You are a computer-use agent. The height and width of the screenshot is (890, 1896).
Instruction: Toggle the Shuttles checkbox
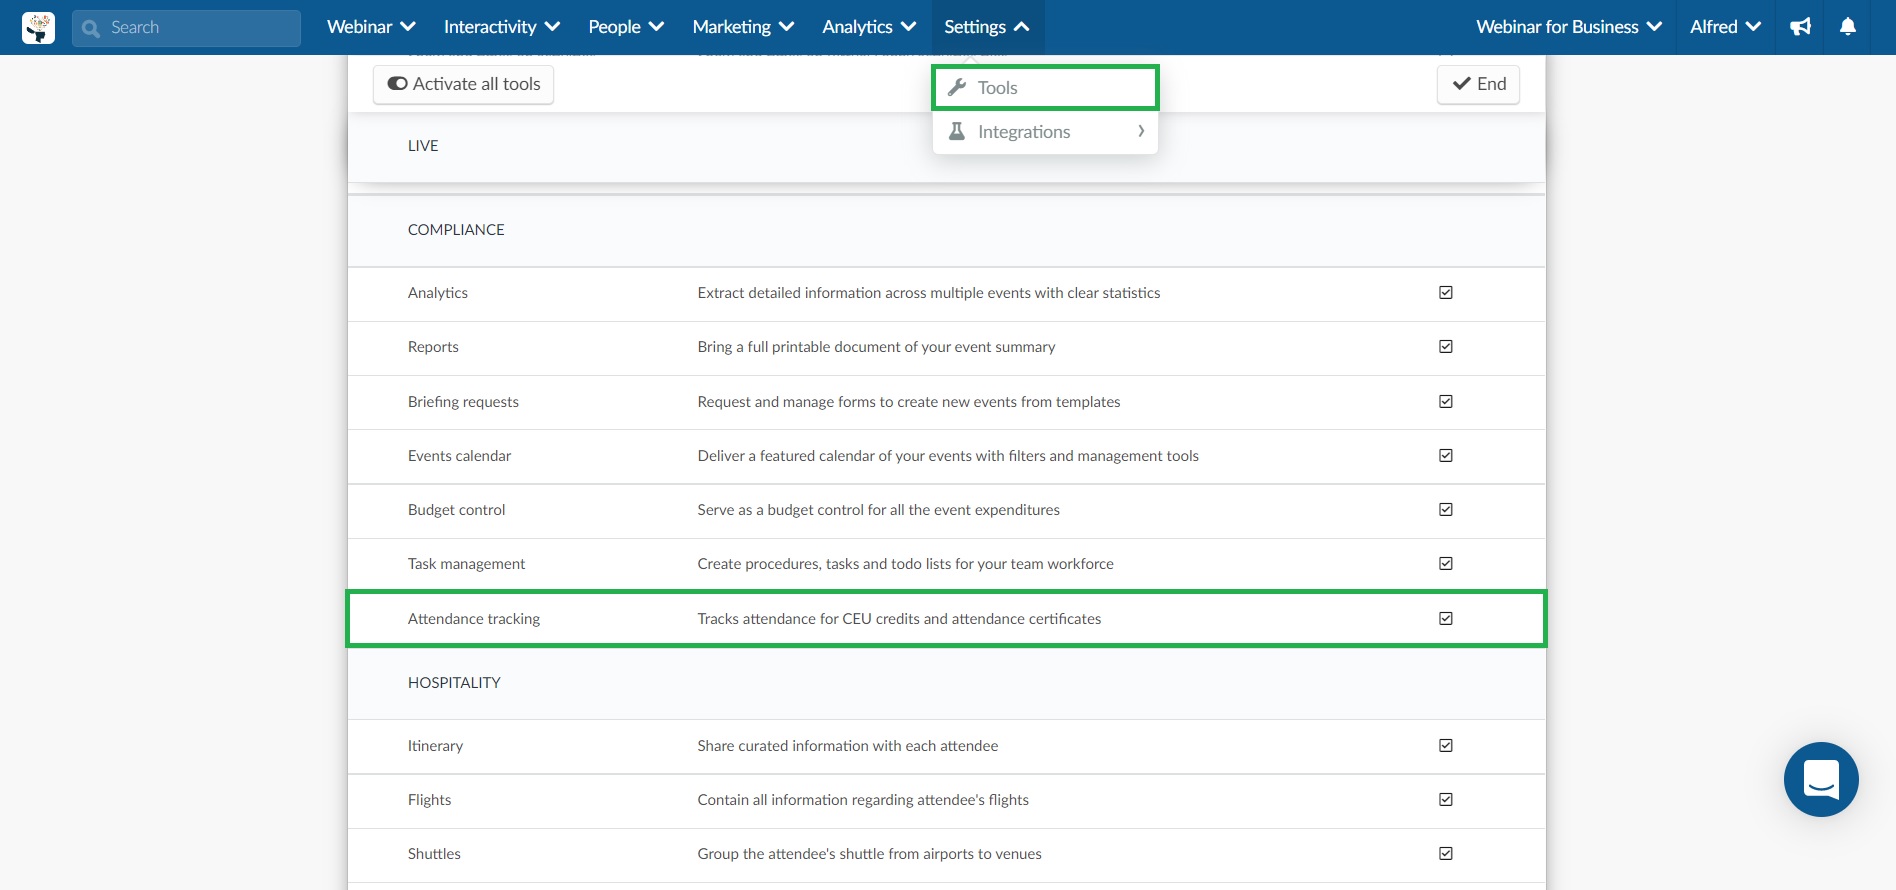pyautogui.click(x=1446, y=853)
